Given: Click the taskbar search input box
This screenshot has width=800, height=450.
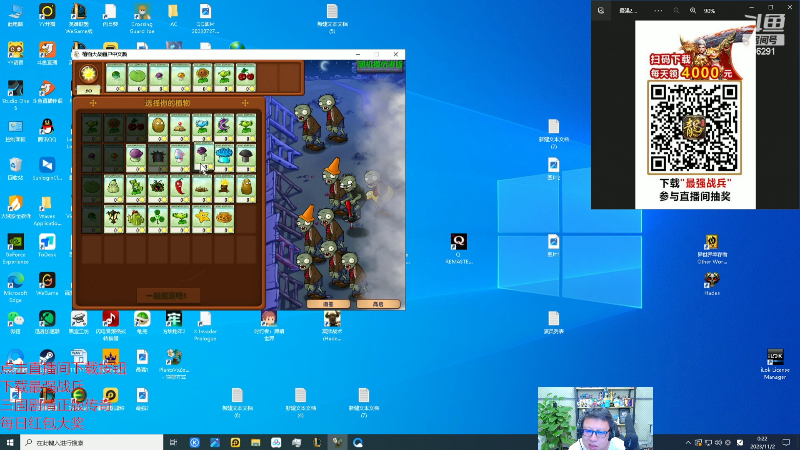Looking at the screenshot, I should coord(92,442).
